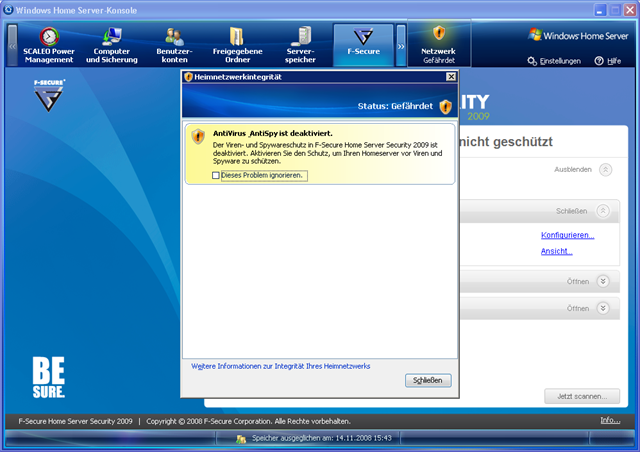Expand the second Öffnen section
Screen dimensions: 640x452
603,308
